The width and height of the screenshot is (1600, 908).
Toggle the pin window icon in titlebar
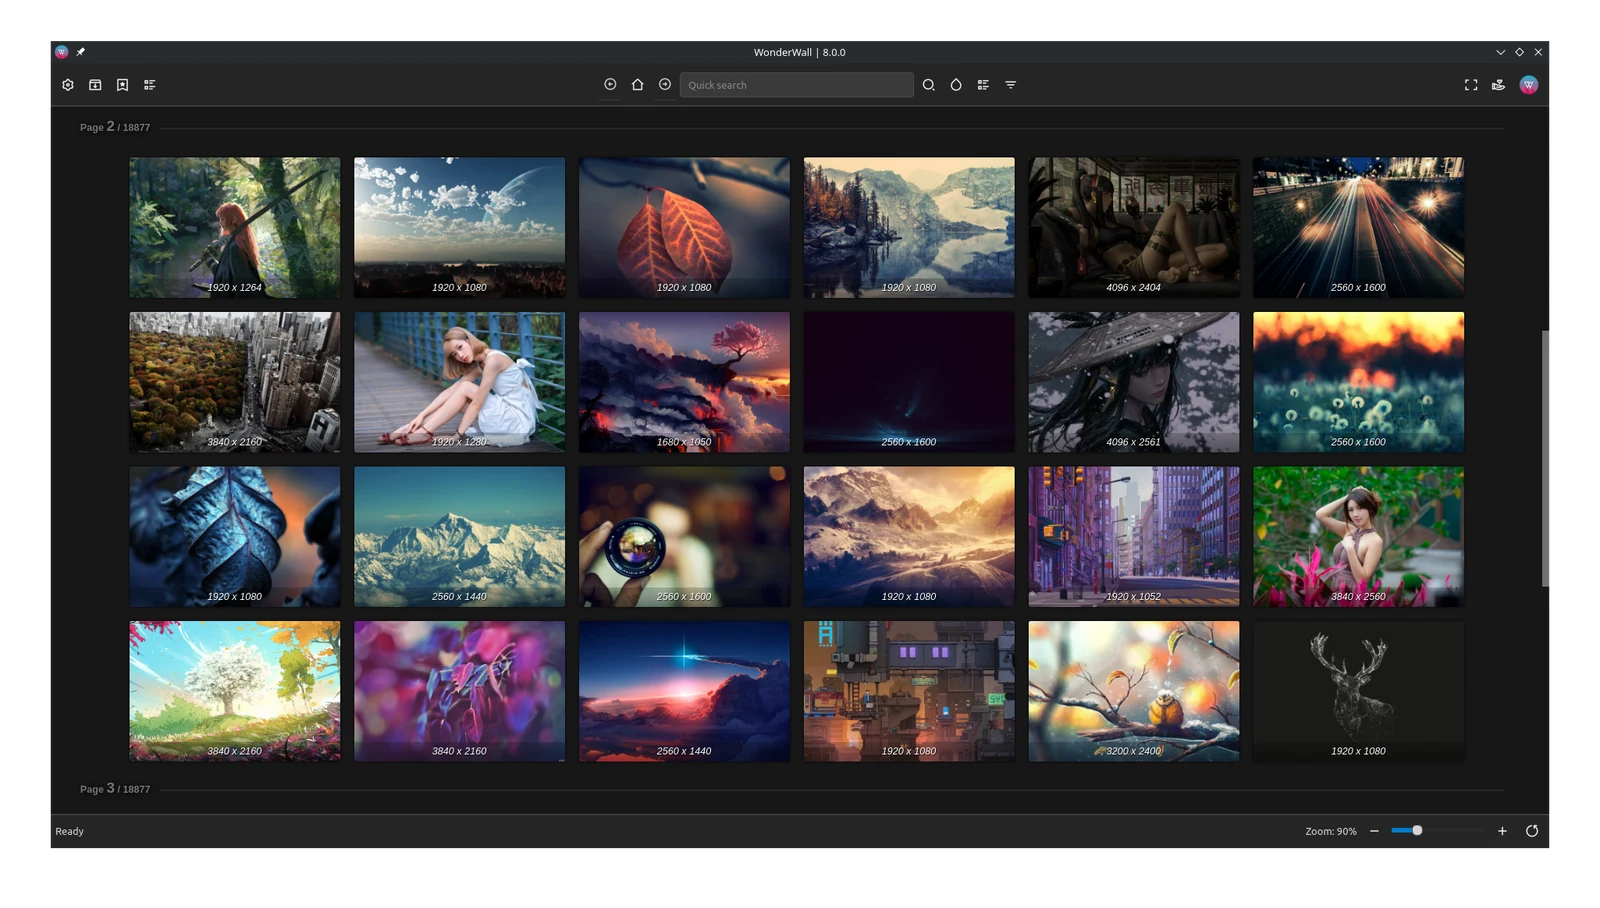pos(81,52)
